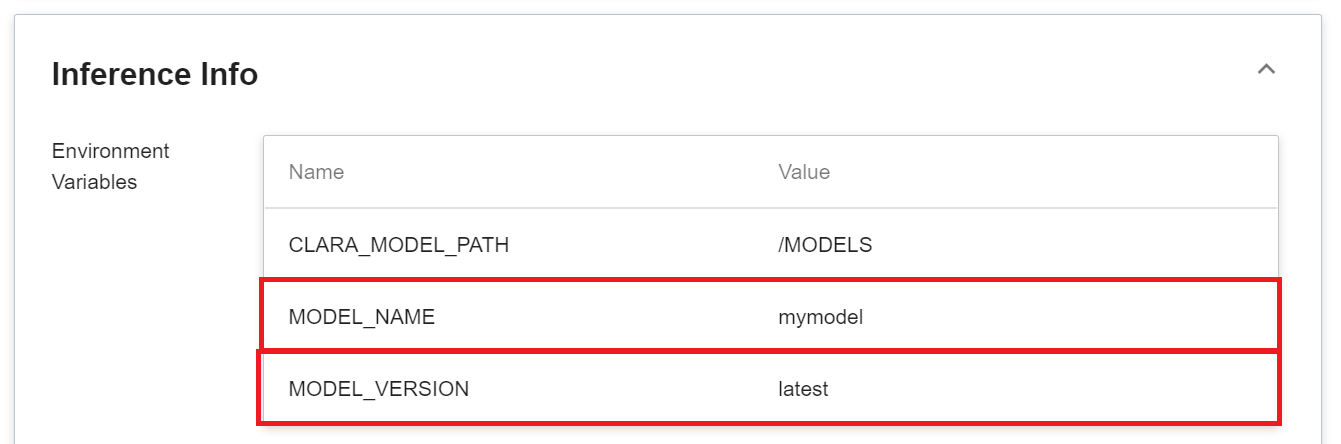Image resolution: width=1341 pixels, height=444 pixels.
Task: Click the word Environment in the label
Action: (111, 151)
